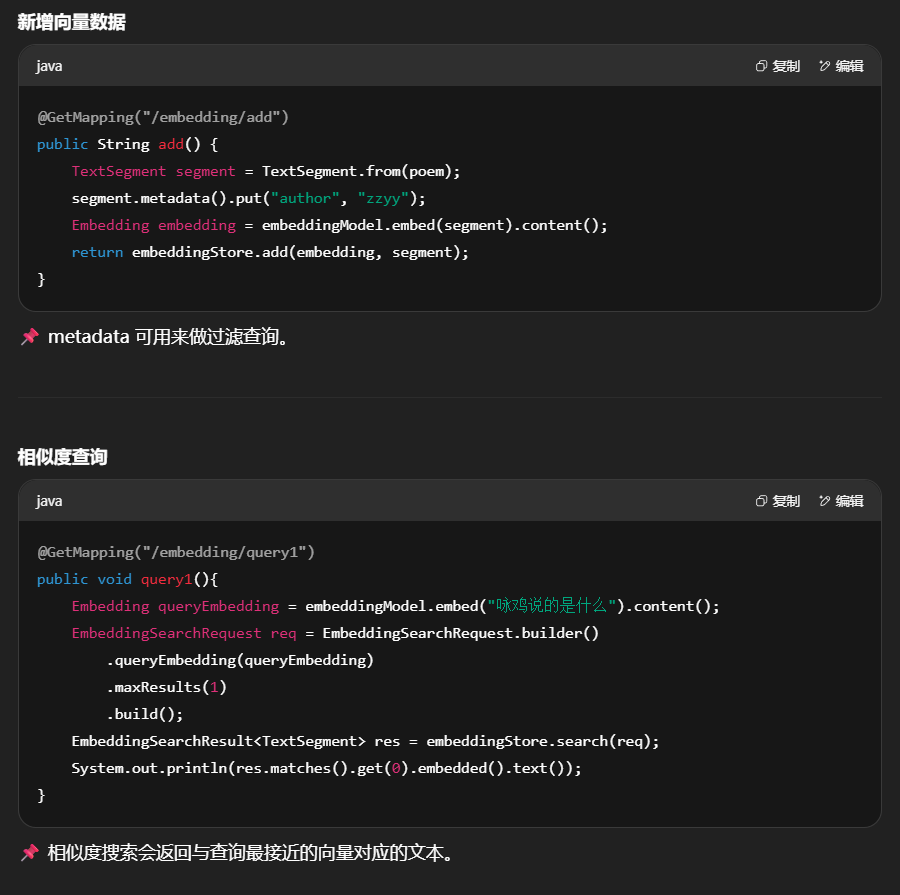
Task: Click the pushpin icon beside the 相似度搜索 note
Action: [x=29, y=853]
